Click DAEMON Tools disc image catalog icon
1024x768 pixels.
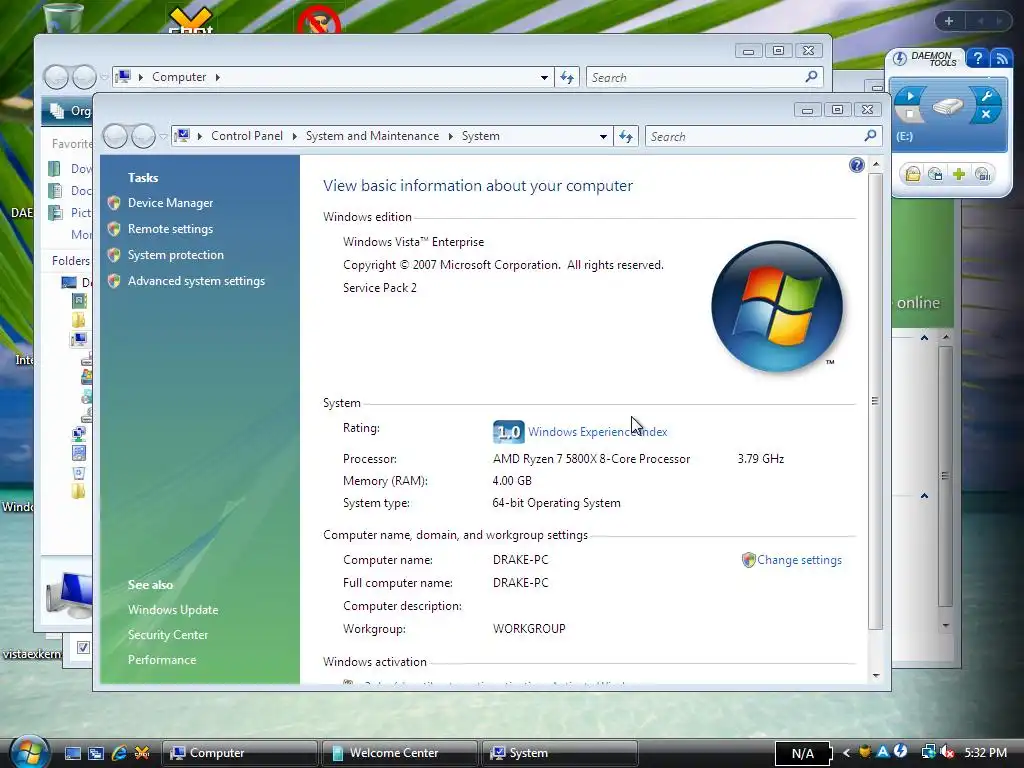pos(935,174)
